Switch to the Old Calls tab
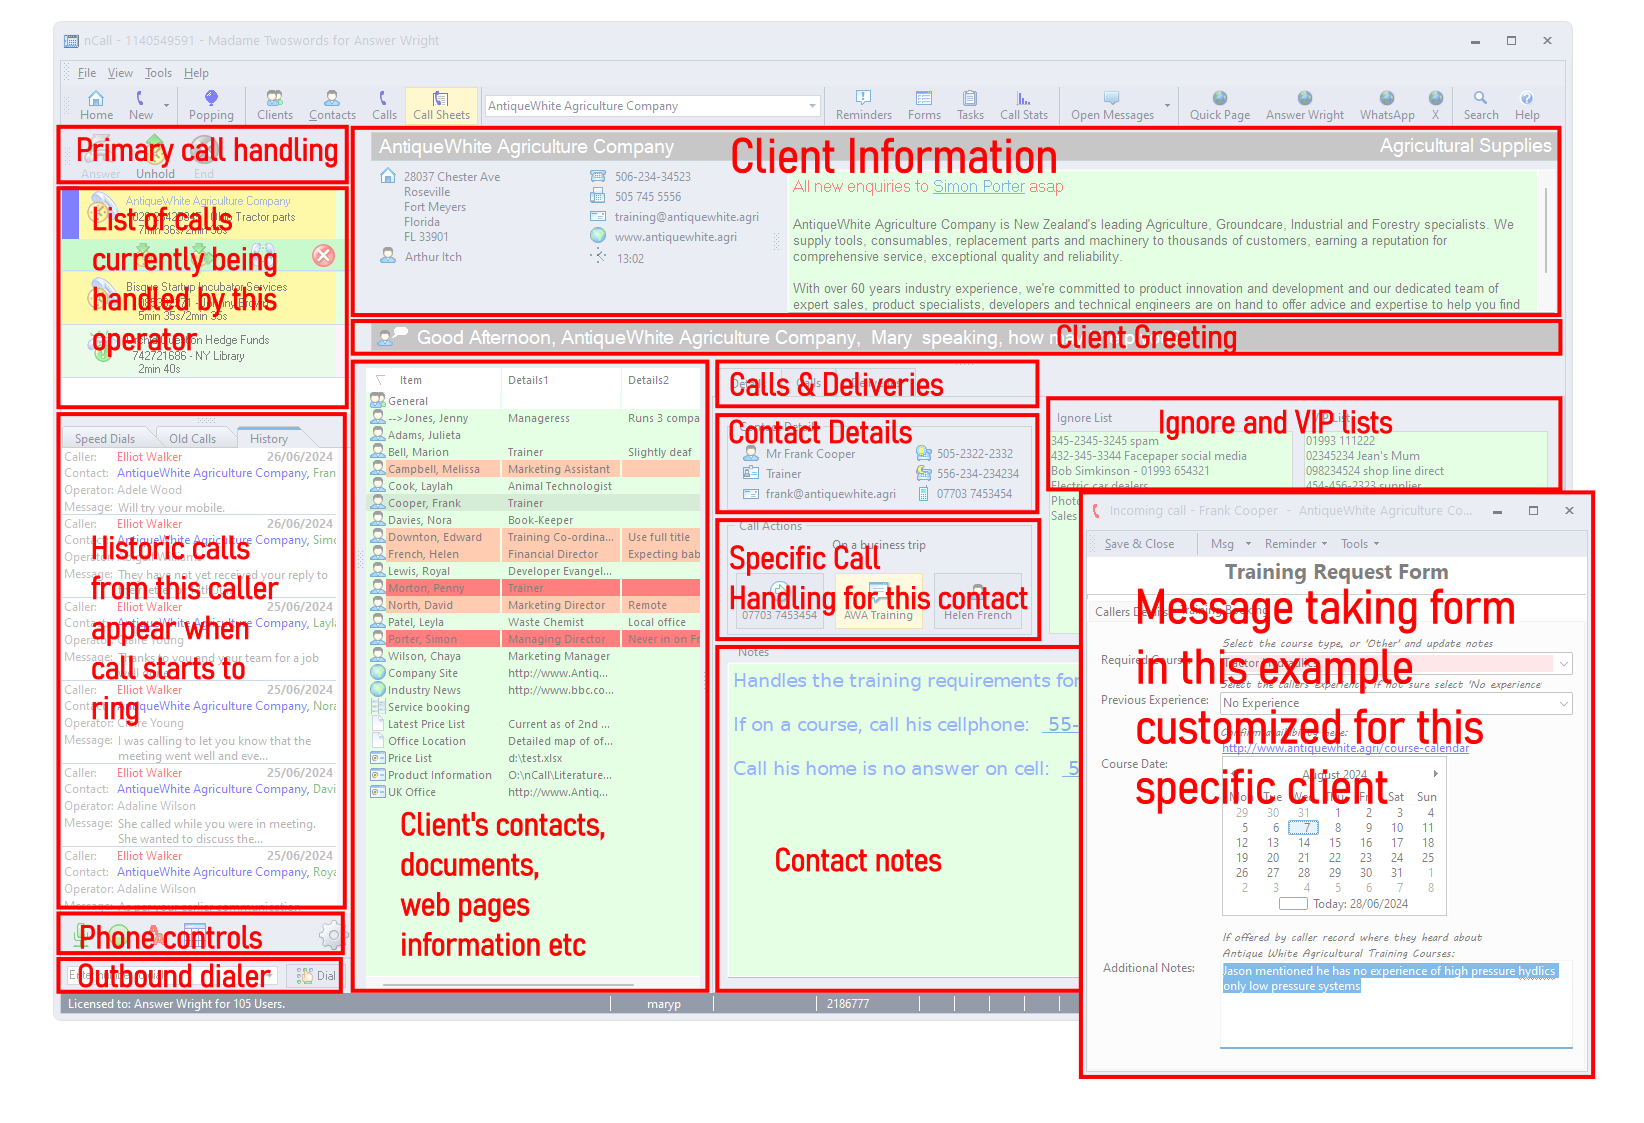This screenshot has height=1123, width=1644. click(x=192, y=439)
